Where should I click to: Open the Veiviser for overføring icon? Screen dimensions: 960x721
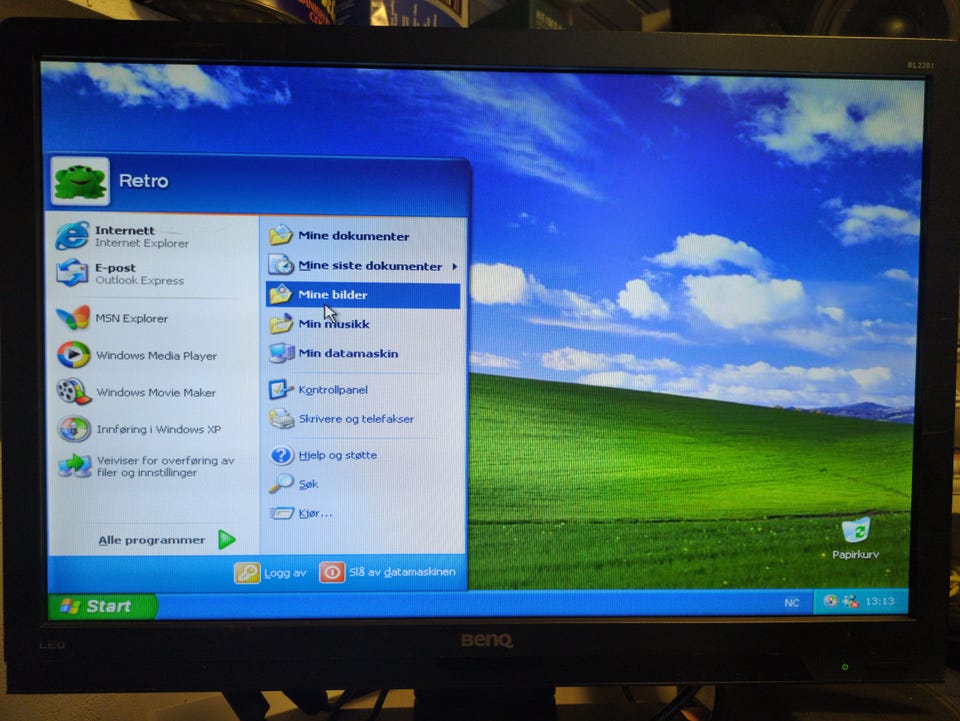tap(75, 466)
